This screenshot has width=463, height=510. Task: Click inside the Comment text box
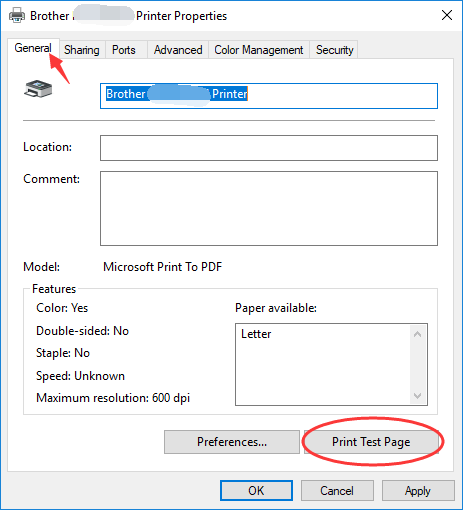pos(269,209)
